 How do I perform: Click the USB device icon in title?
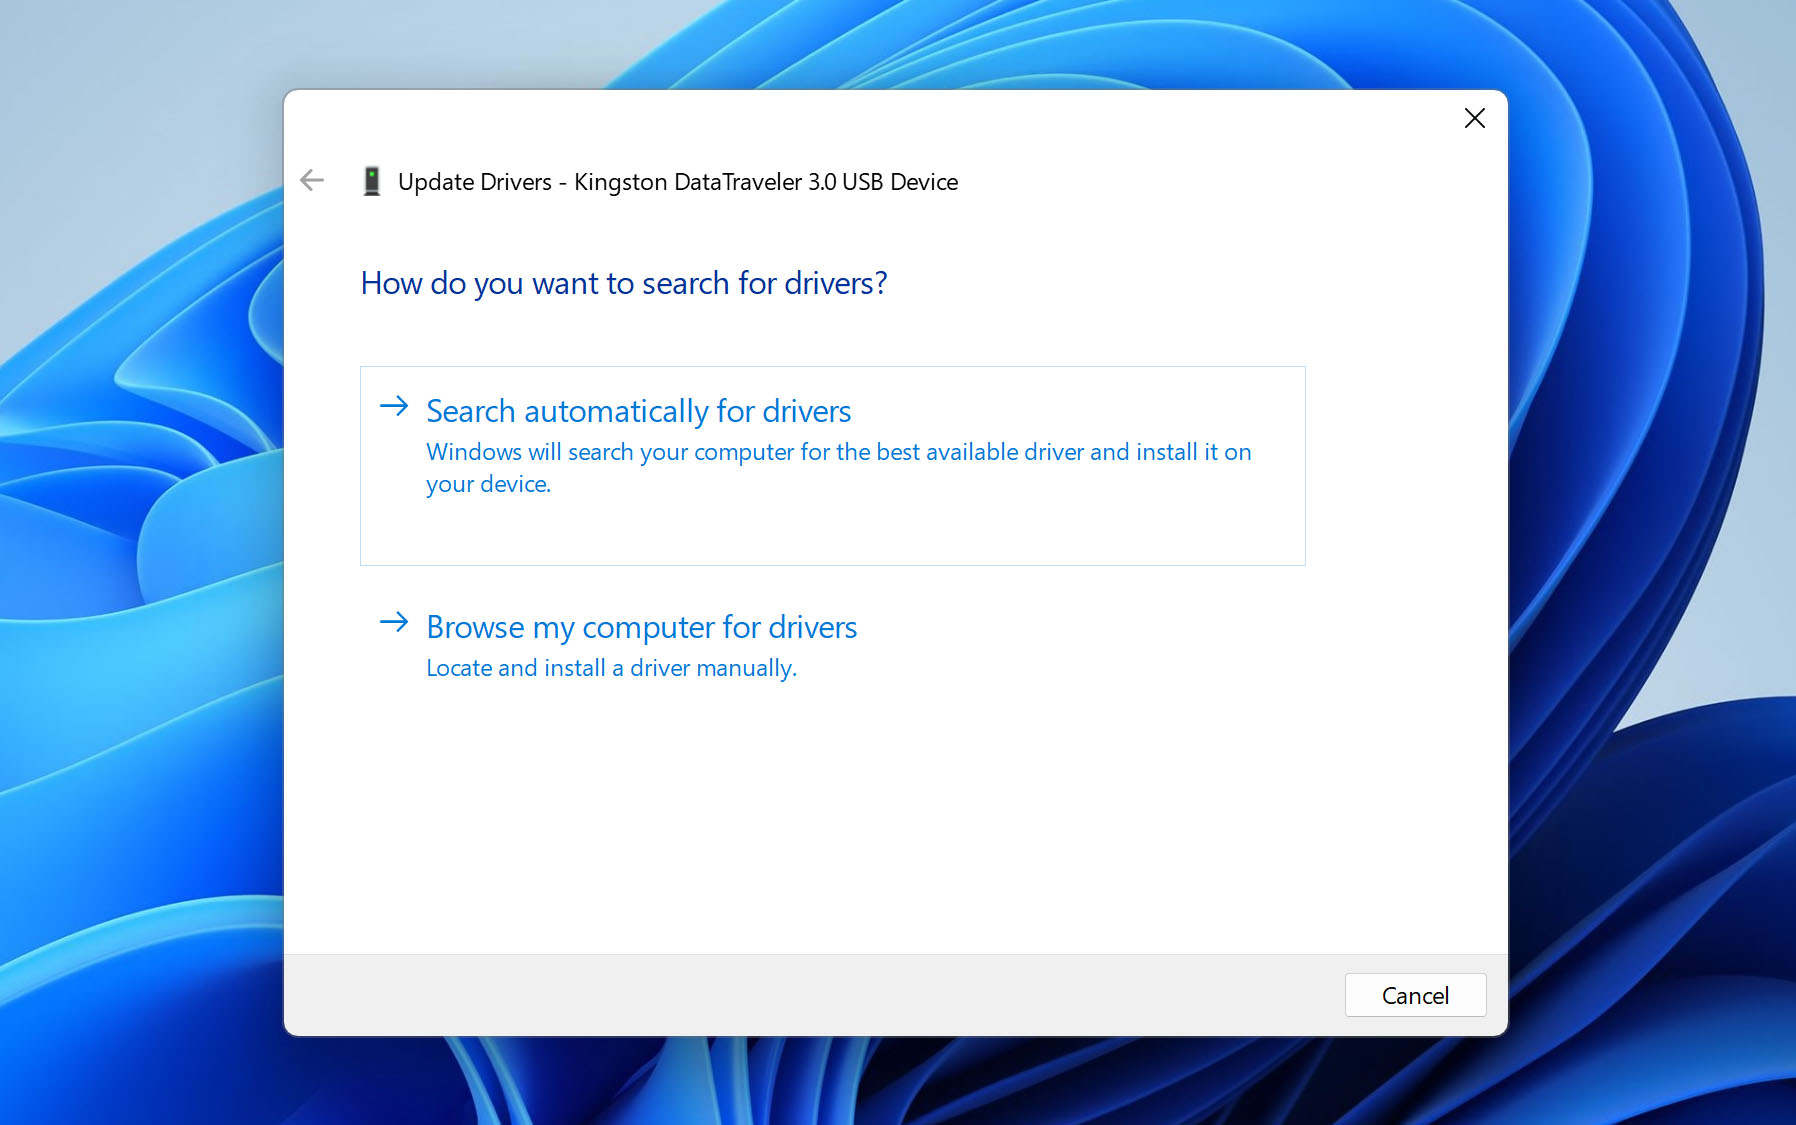pos(372,181)
